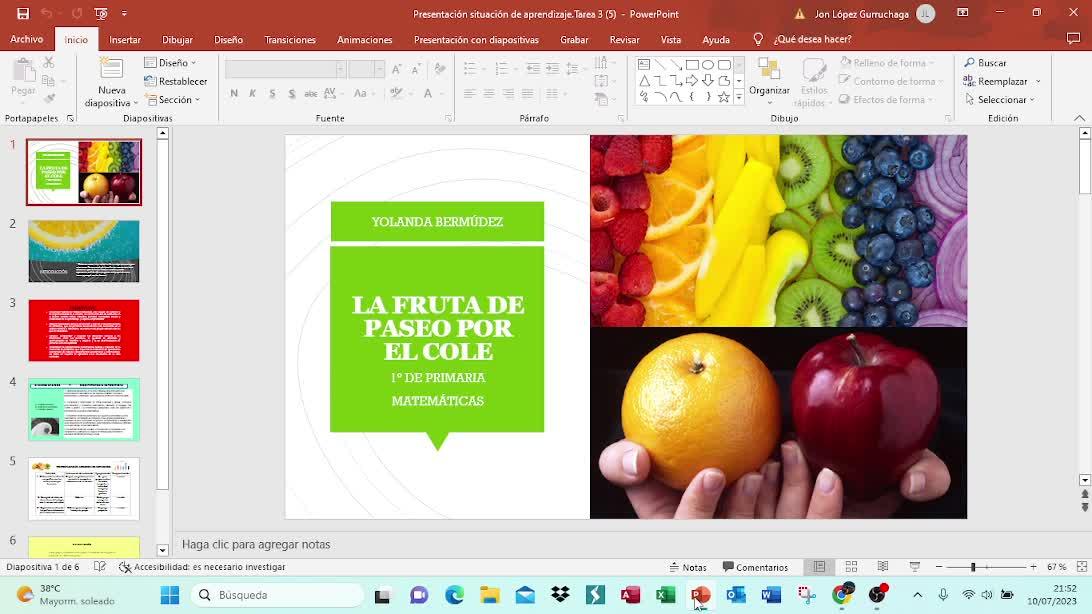Open the comments pane icon at top right
The height and width of the screenshot is (614, 1092).
(1073, 39)
